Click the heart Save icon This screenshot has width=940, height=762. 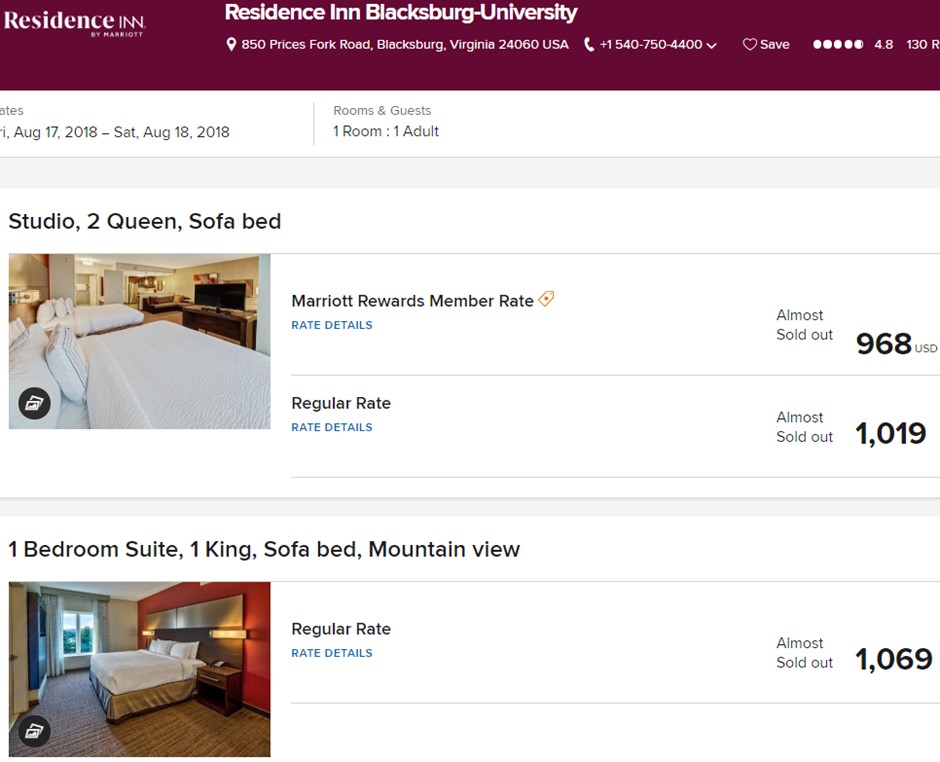[x=749, y=45]
